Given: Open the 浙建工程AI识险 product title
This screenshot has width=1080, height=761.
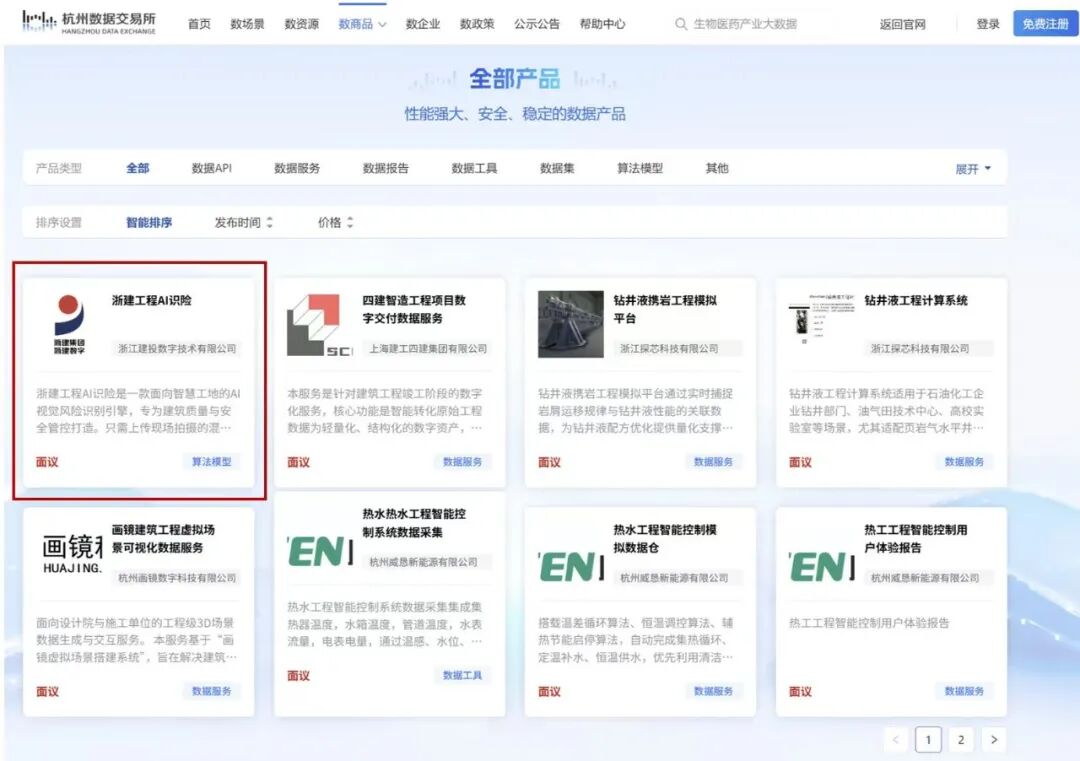Looking at the screenshot, I should point(152,300).
